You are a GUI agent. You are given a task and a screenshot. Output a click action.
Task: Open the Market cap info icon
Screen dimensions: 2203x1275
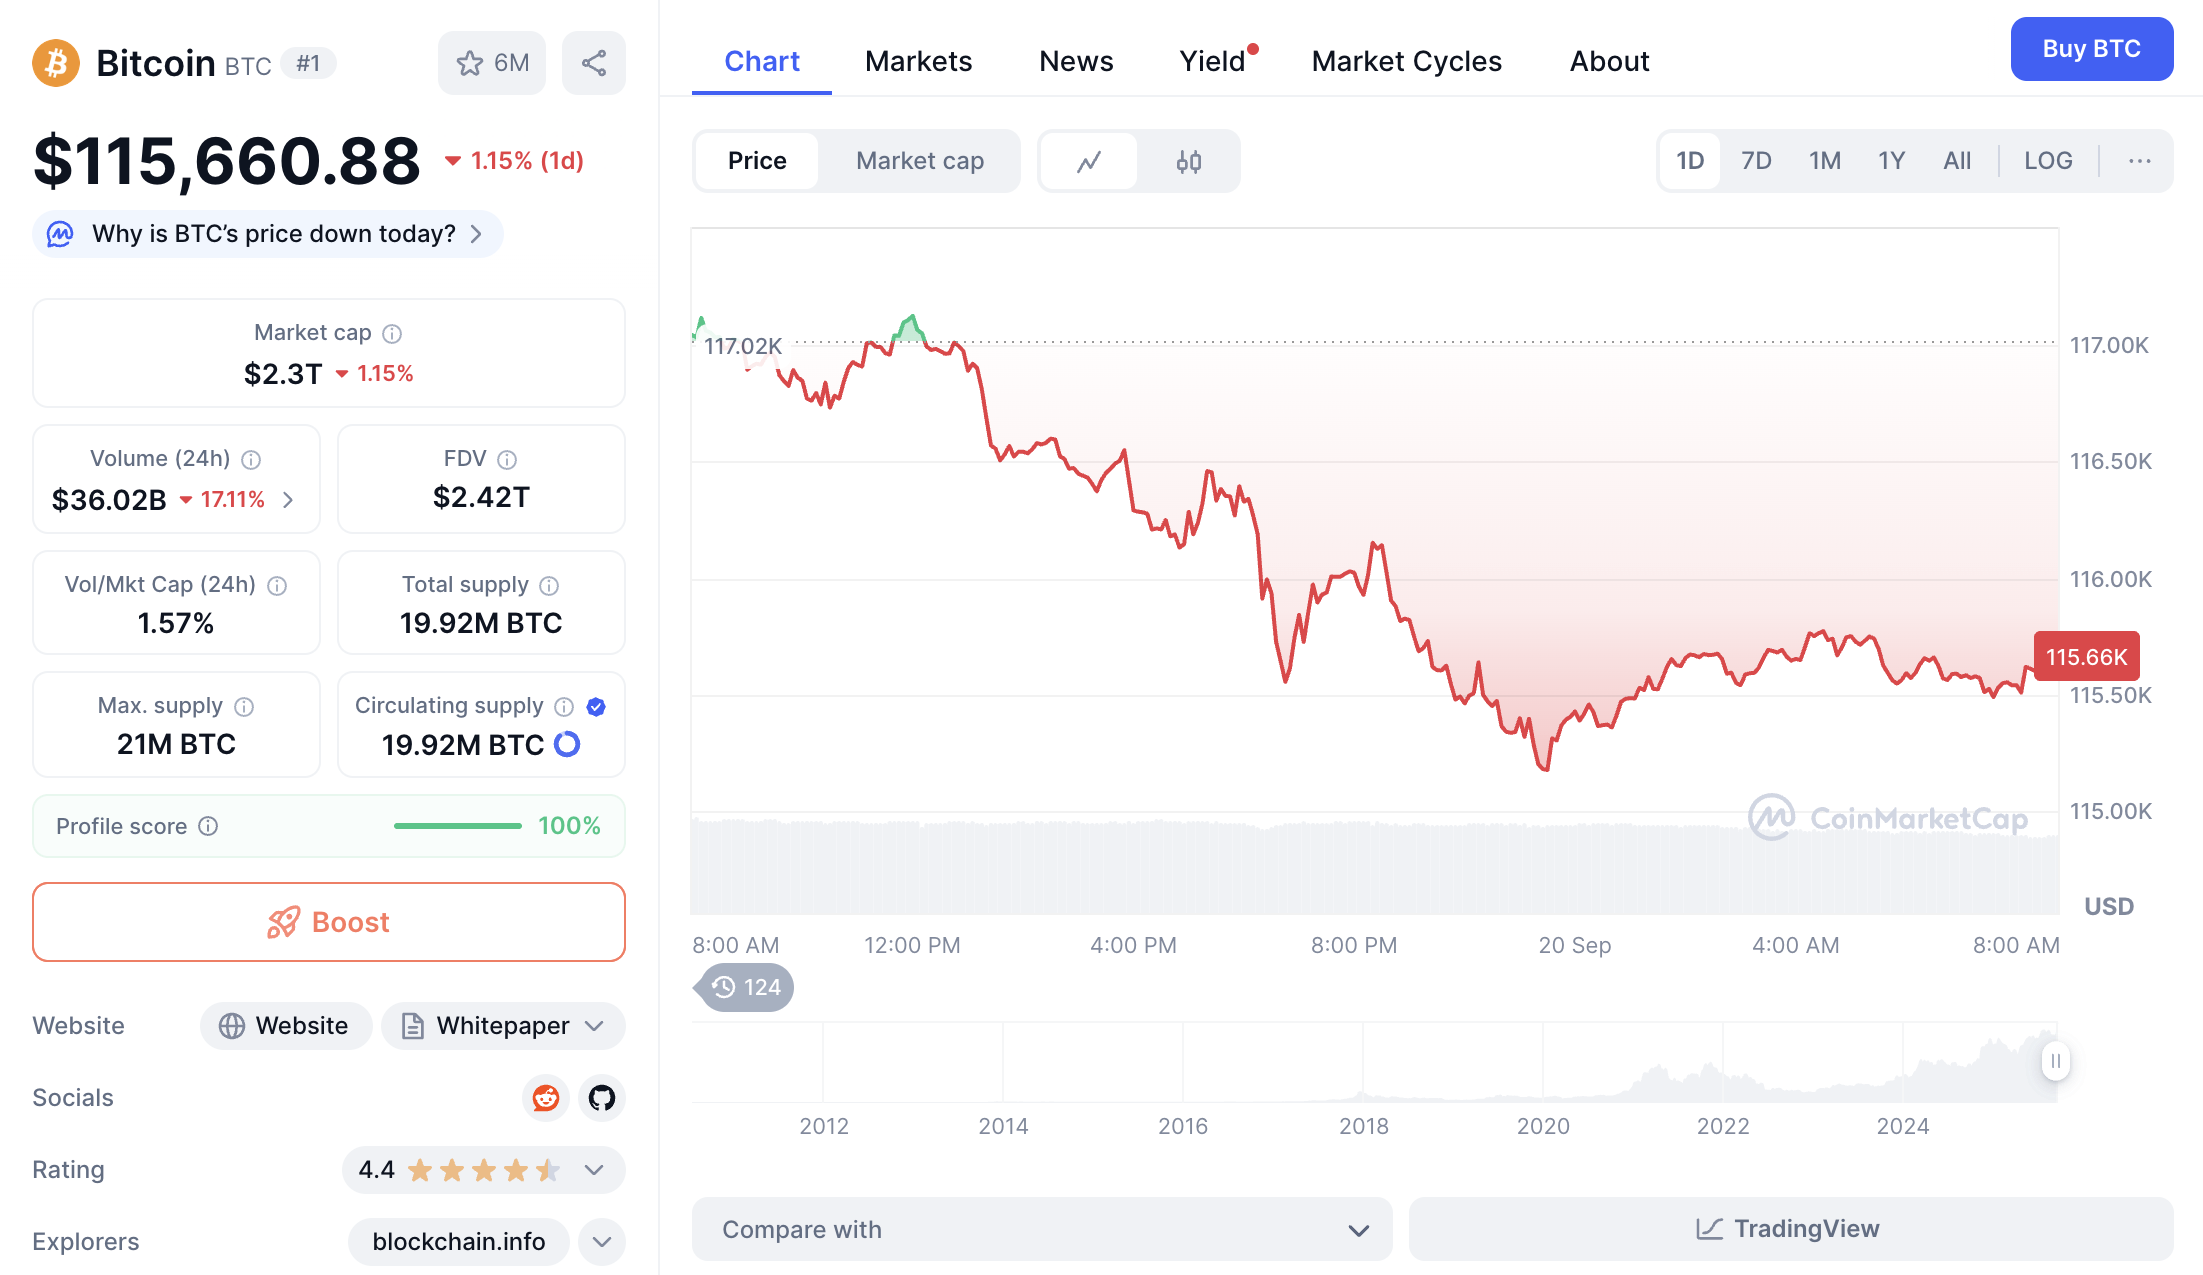392,333
